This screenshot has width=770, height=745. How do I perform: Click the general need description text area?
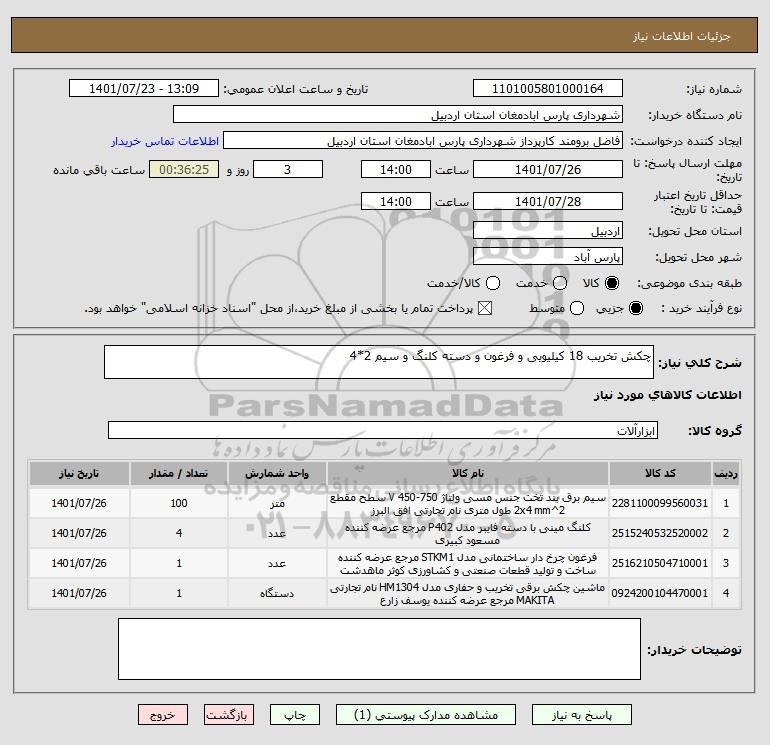pyautogui.click(x=379, y=362)
